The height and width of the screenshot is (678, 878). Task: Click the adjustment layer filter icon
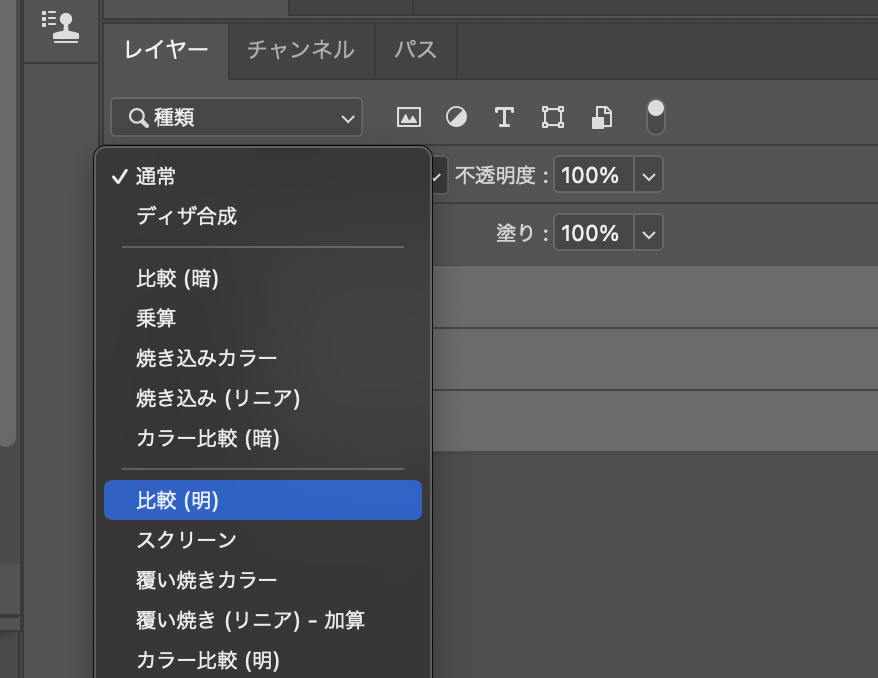pos(456,117)
